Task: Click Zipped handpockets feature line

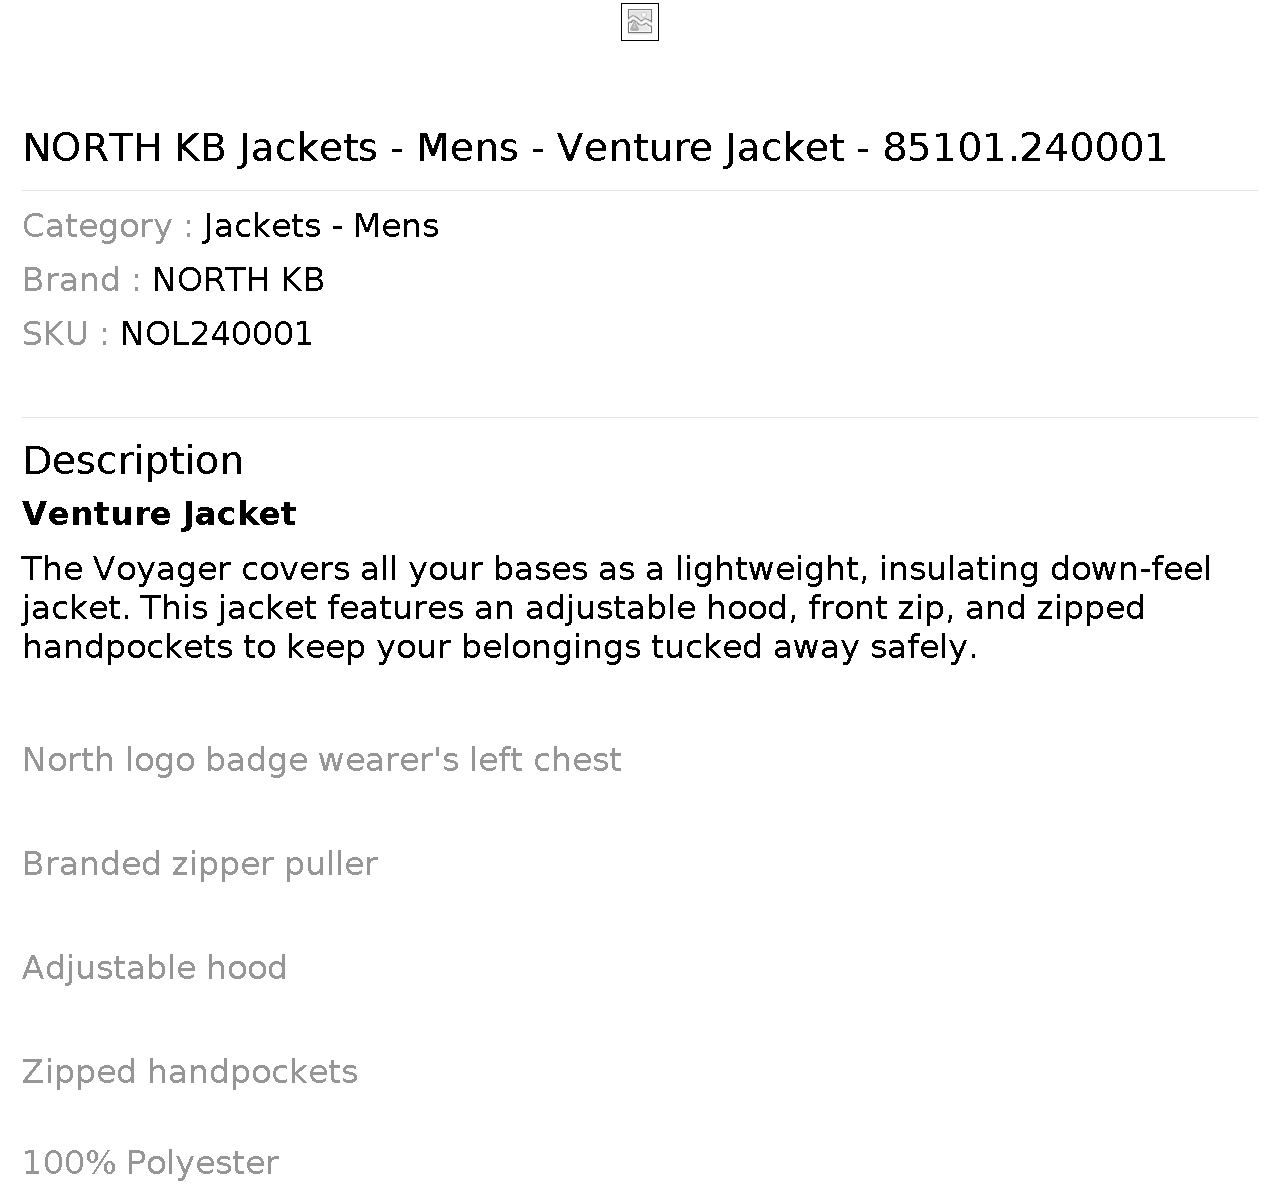Action: click(190, 1072)
